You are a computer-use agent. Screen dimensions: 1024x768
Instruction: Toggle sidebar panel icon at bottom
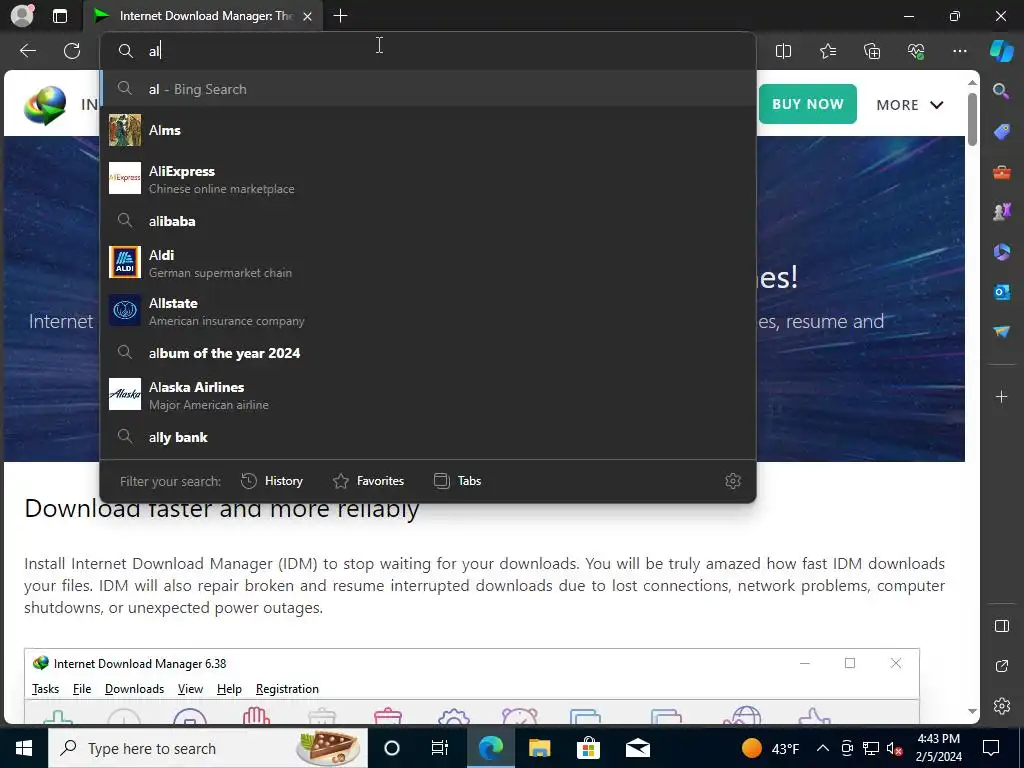1001,626
